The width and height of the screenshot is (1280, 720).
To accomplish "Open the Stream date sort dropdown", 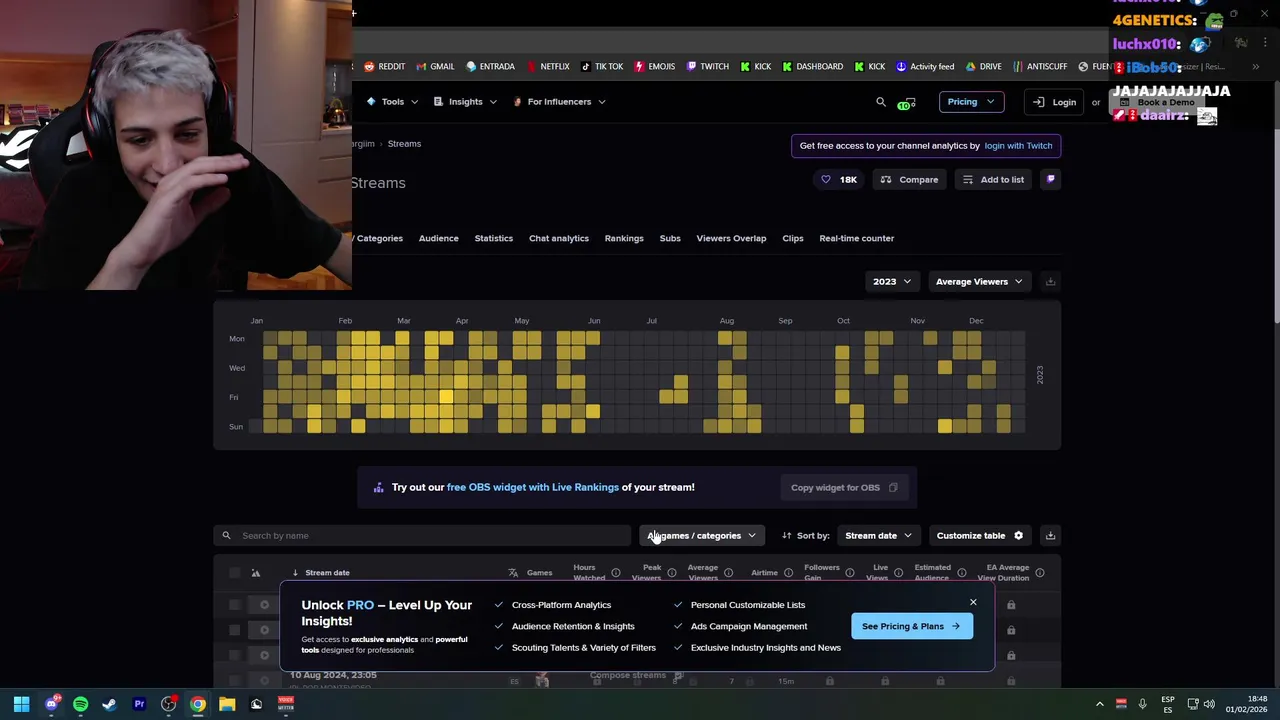I will tap(878, 536).
